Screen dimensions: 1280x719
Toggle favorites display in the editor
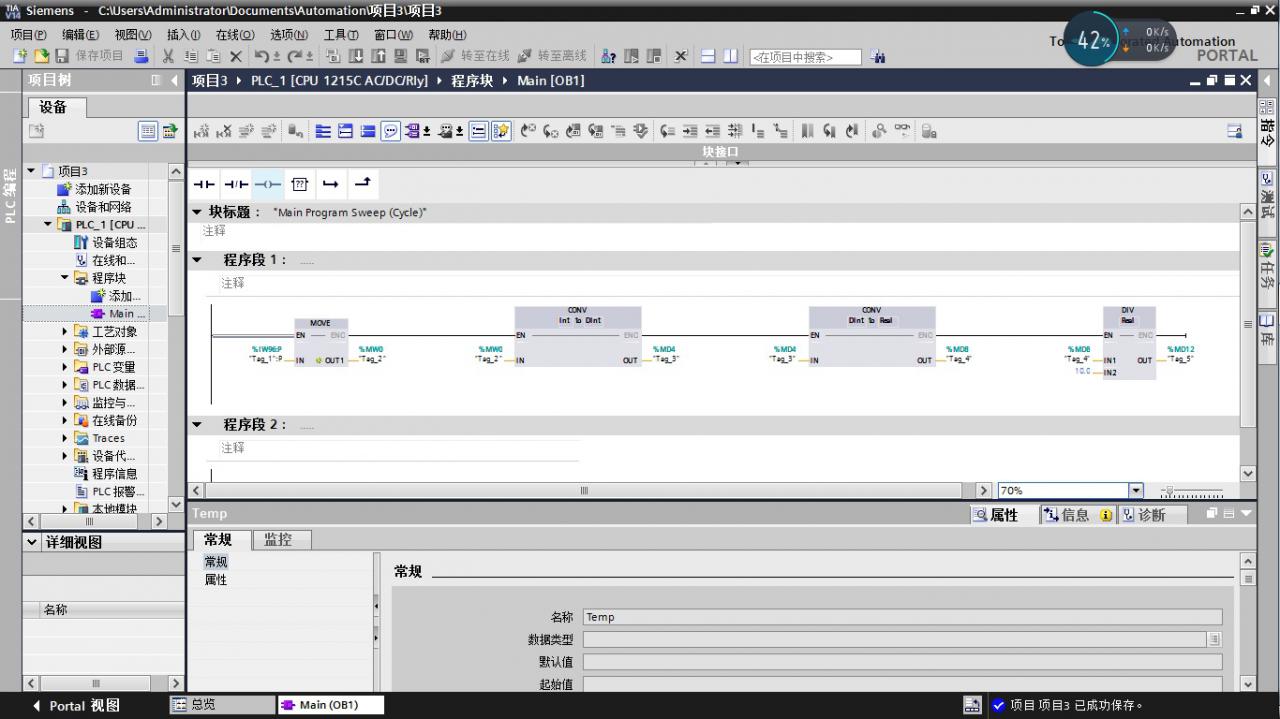(x=501, y=131)
